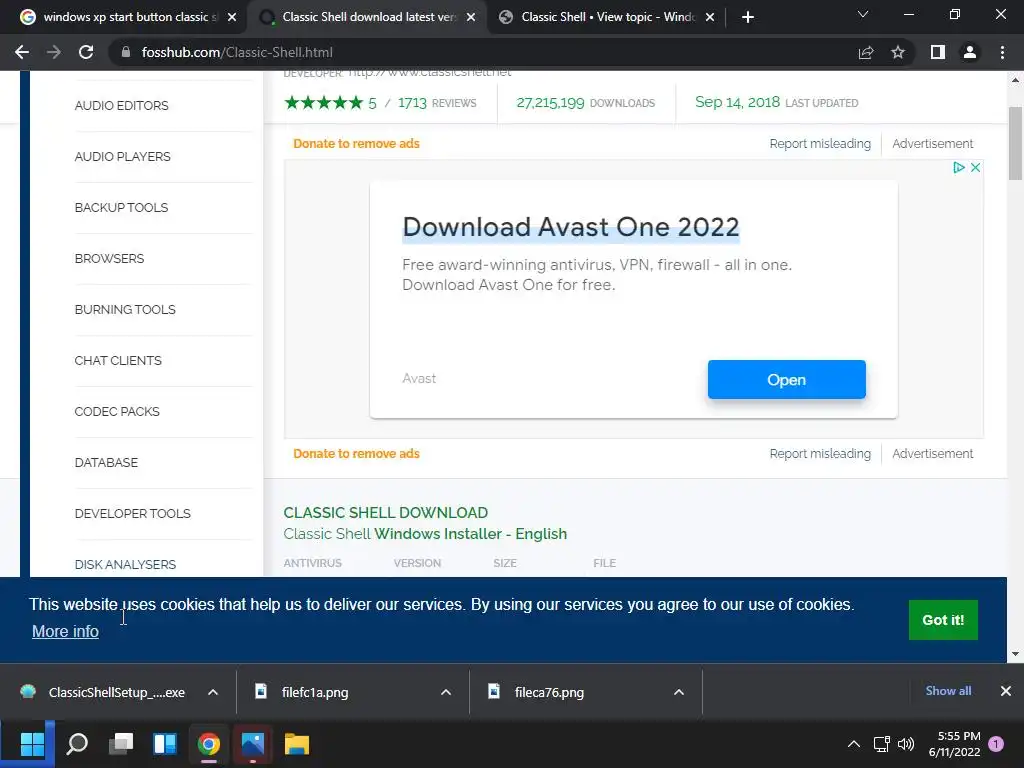Click the AdChoices triangle icon on ad
This screenshot has width=1024, height=768.
click(959, 167)
